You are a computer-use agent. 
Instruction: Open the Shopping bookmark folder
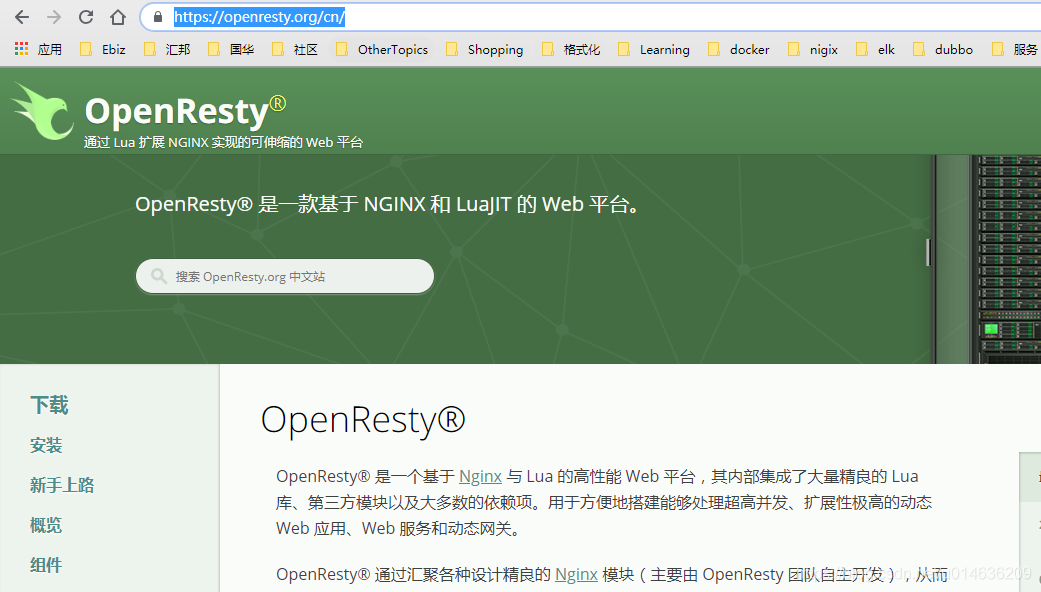[x=485, y=49]
